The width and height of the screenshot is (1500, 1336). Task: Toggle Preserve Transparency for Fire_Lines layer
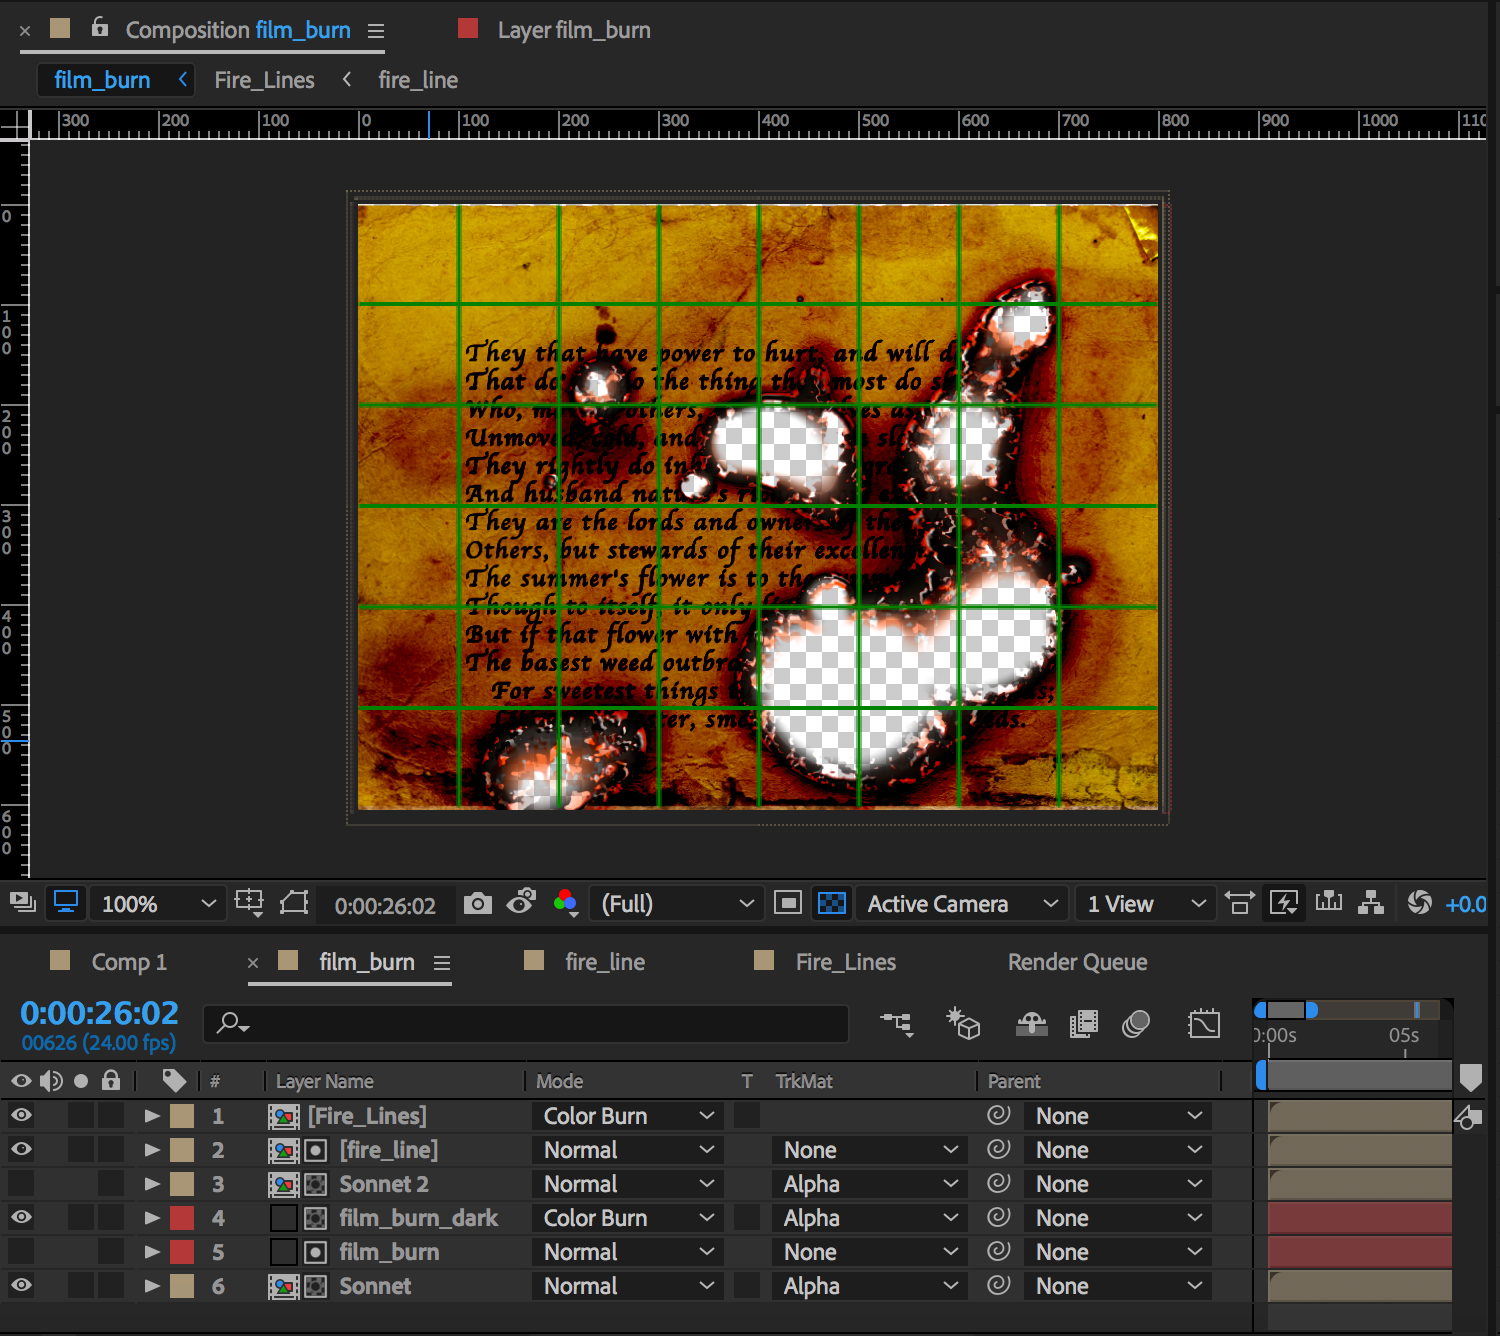(747, 1115)
